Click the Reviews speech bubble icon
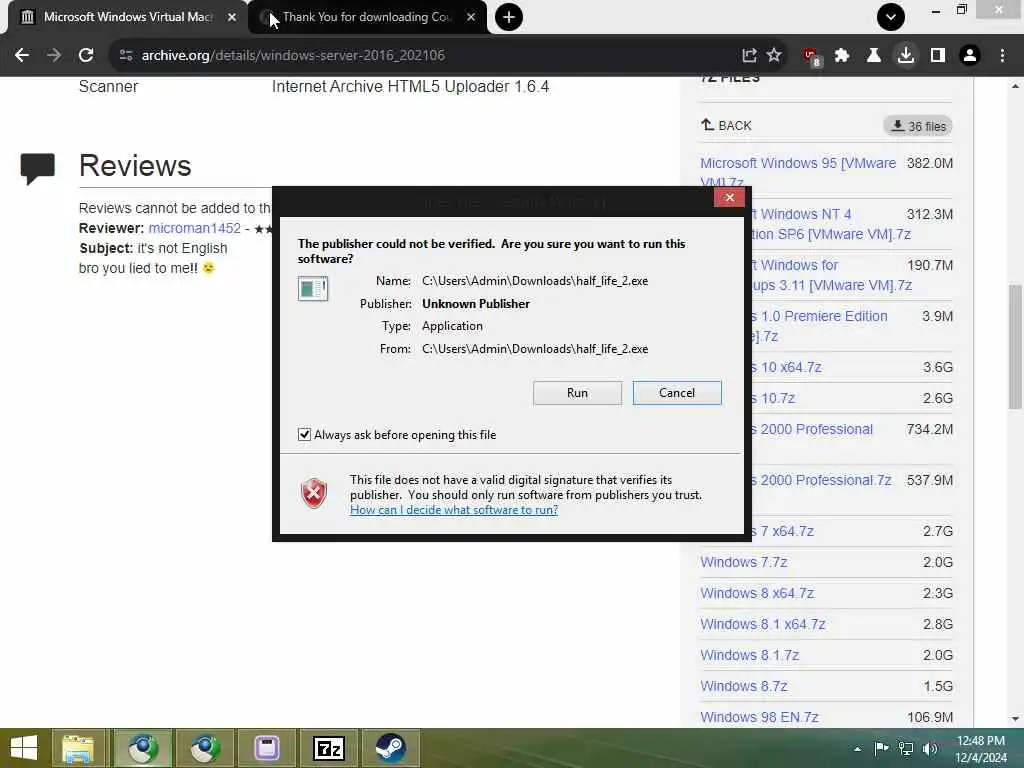Screen dimensions: 1024x768 tap(37, 168)
